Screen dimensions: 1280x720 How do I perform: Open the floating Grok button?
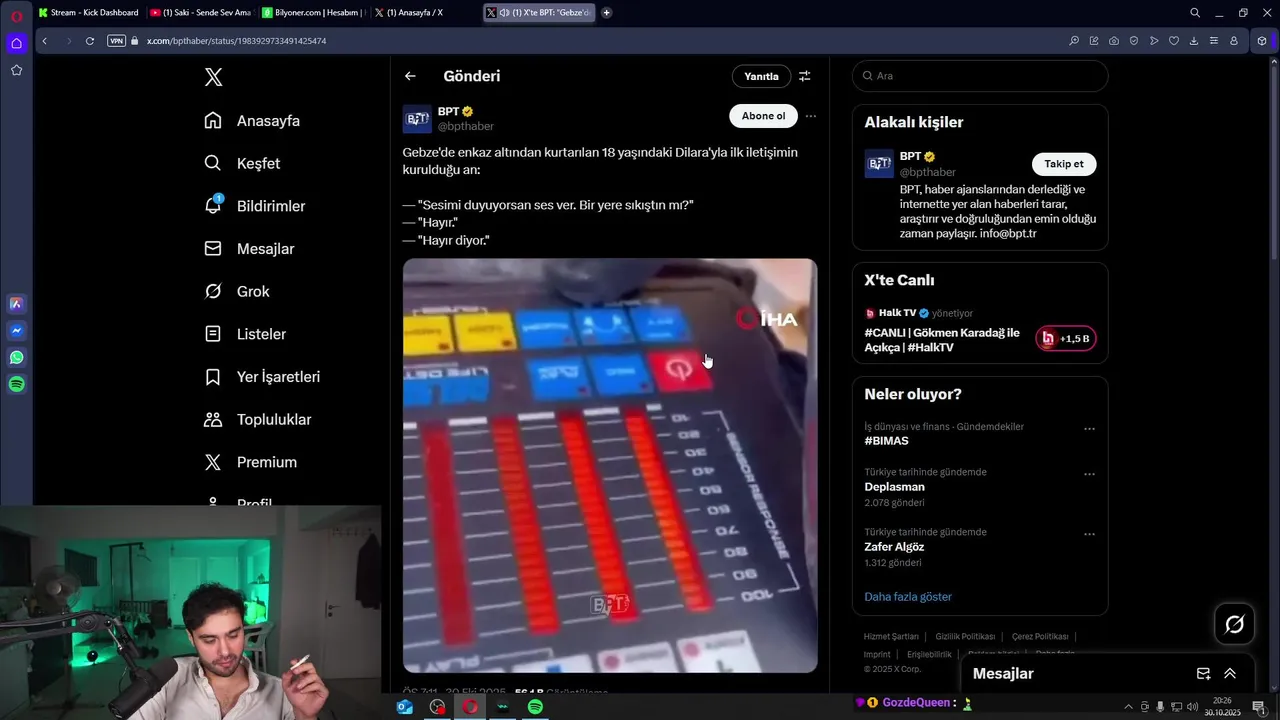tap(1234, 624)
